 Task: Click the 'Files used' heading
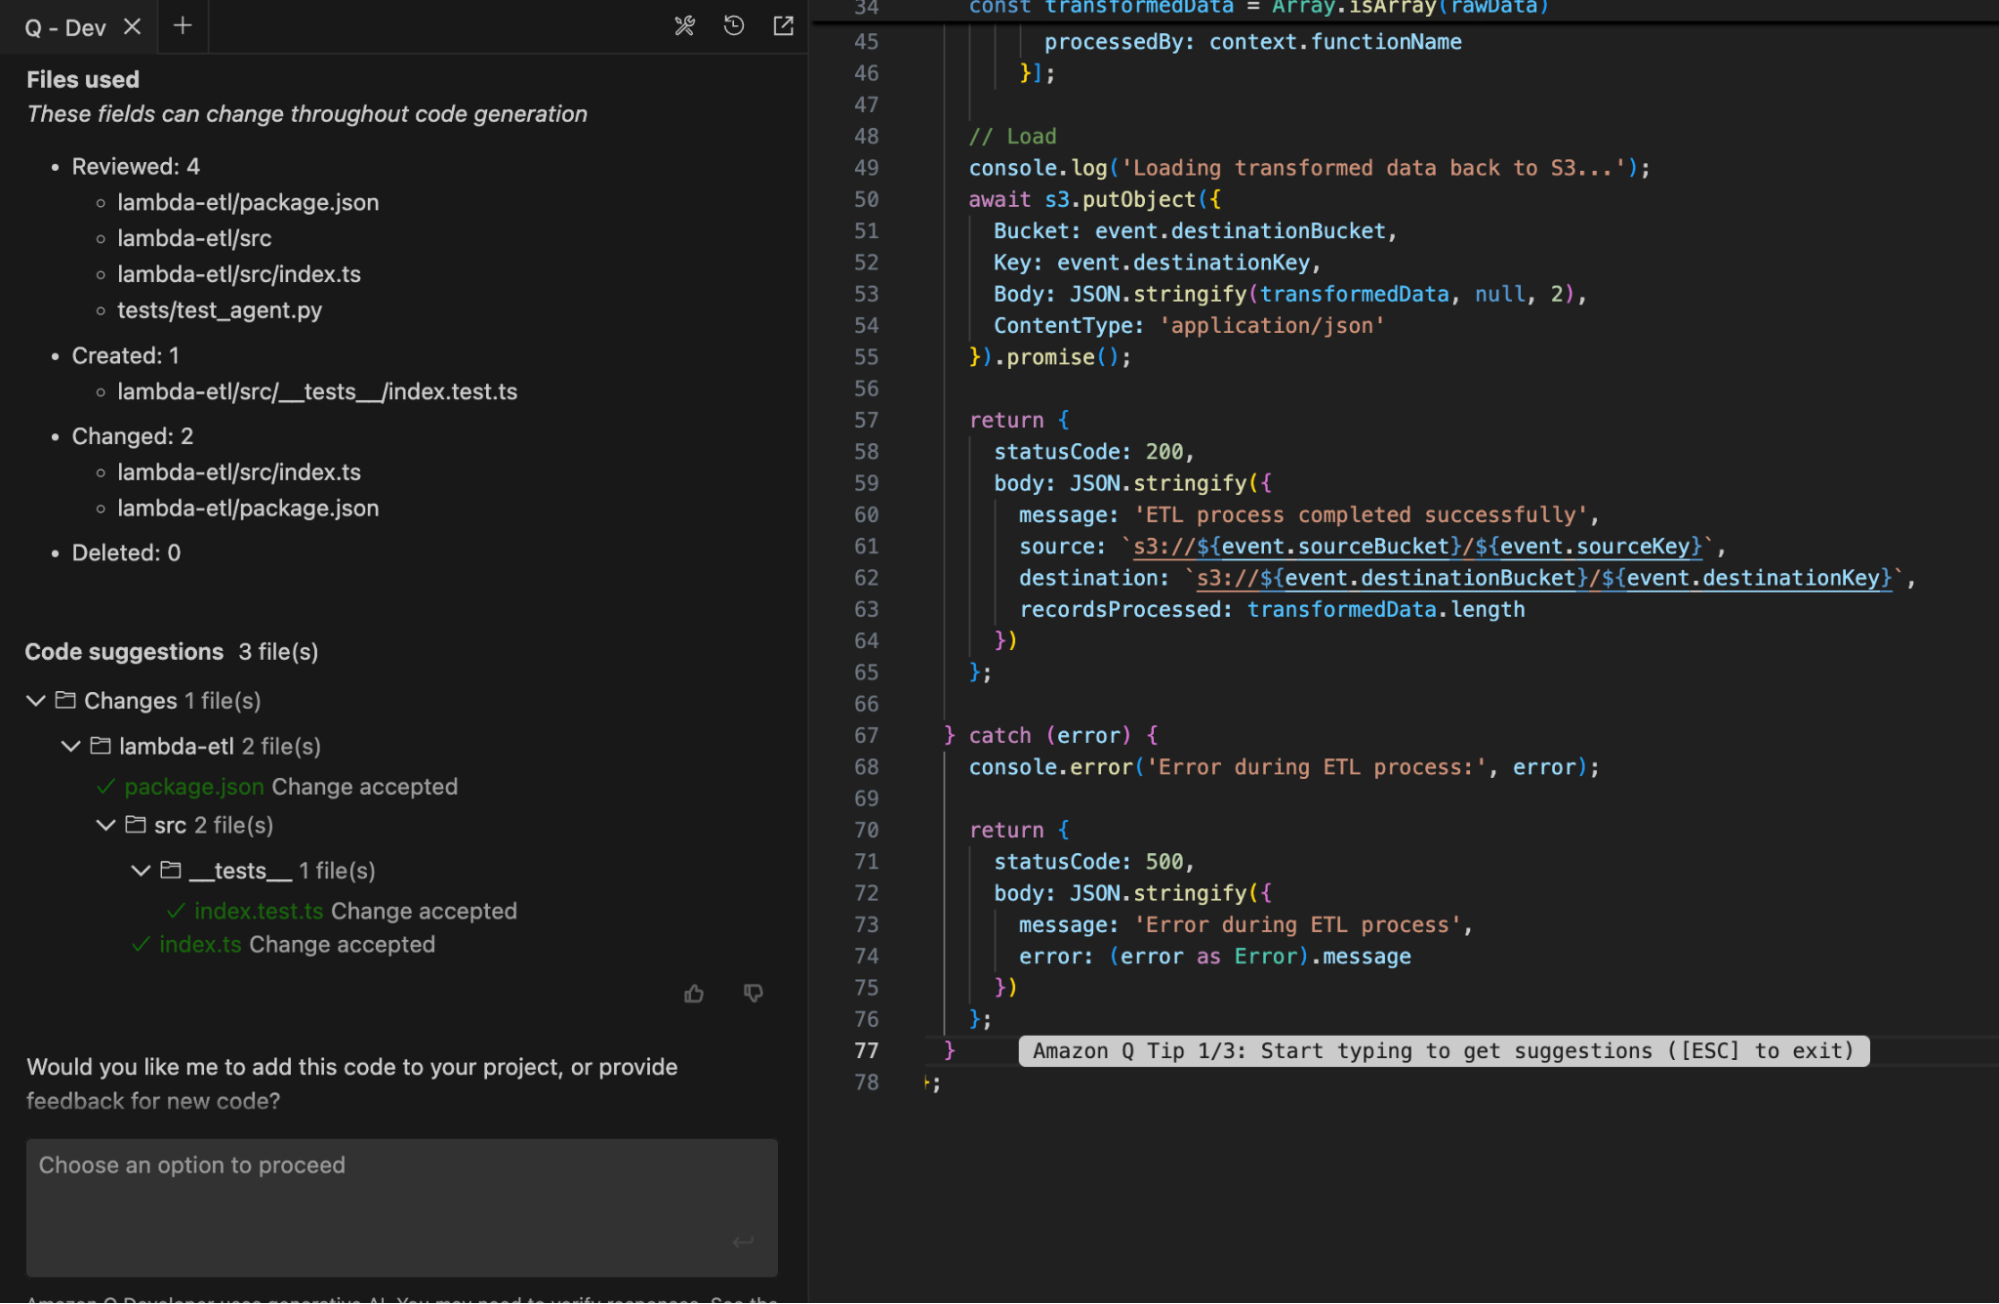pos(83,80)
